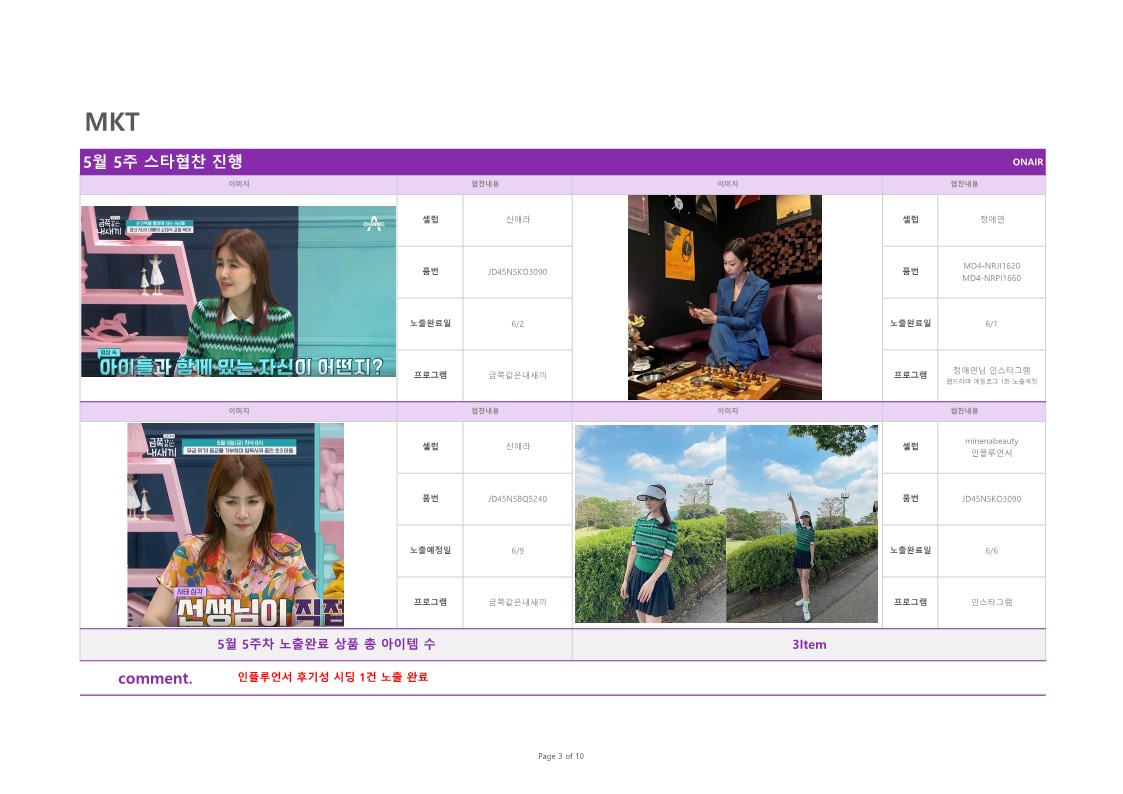This screenshot has width=1123, height=794.
Task: Select the celebrity minenabeauty 인플루언서
Action: coord(992,447)
